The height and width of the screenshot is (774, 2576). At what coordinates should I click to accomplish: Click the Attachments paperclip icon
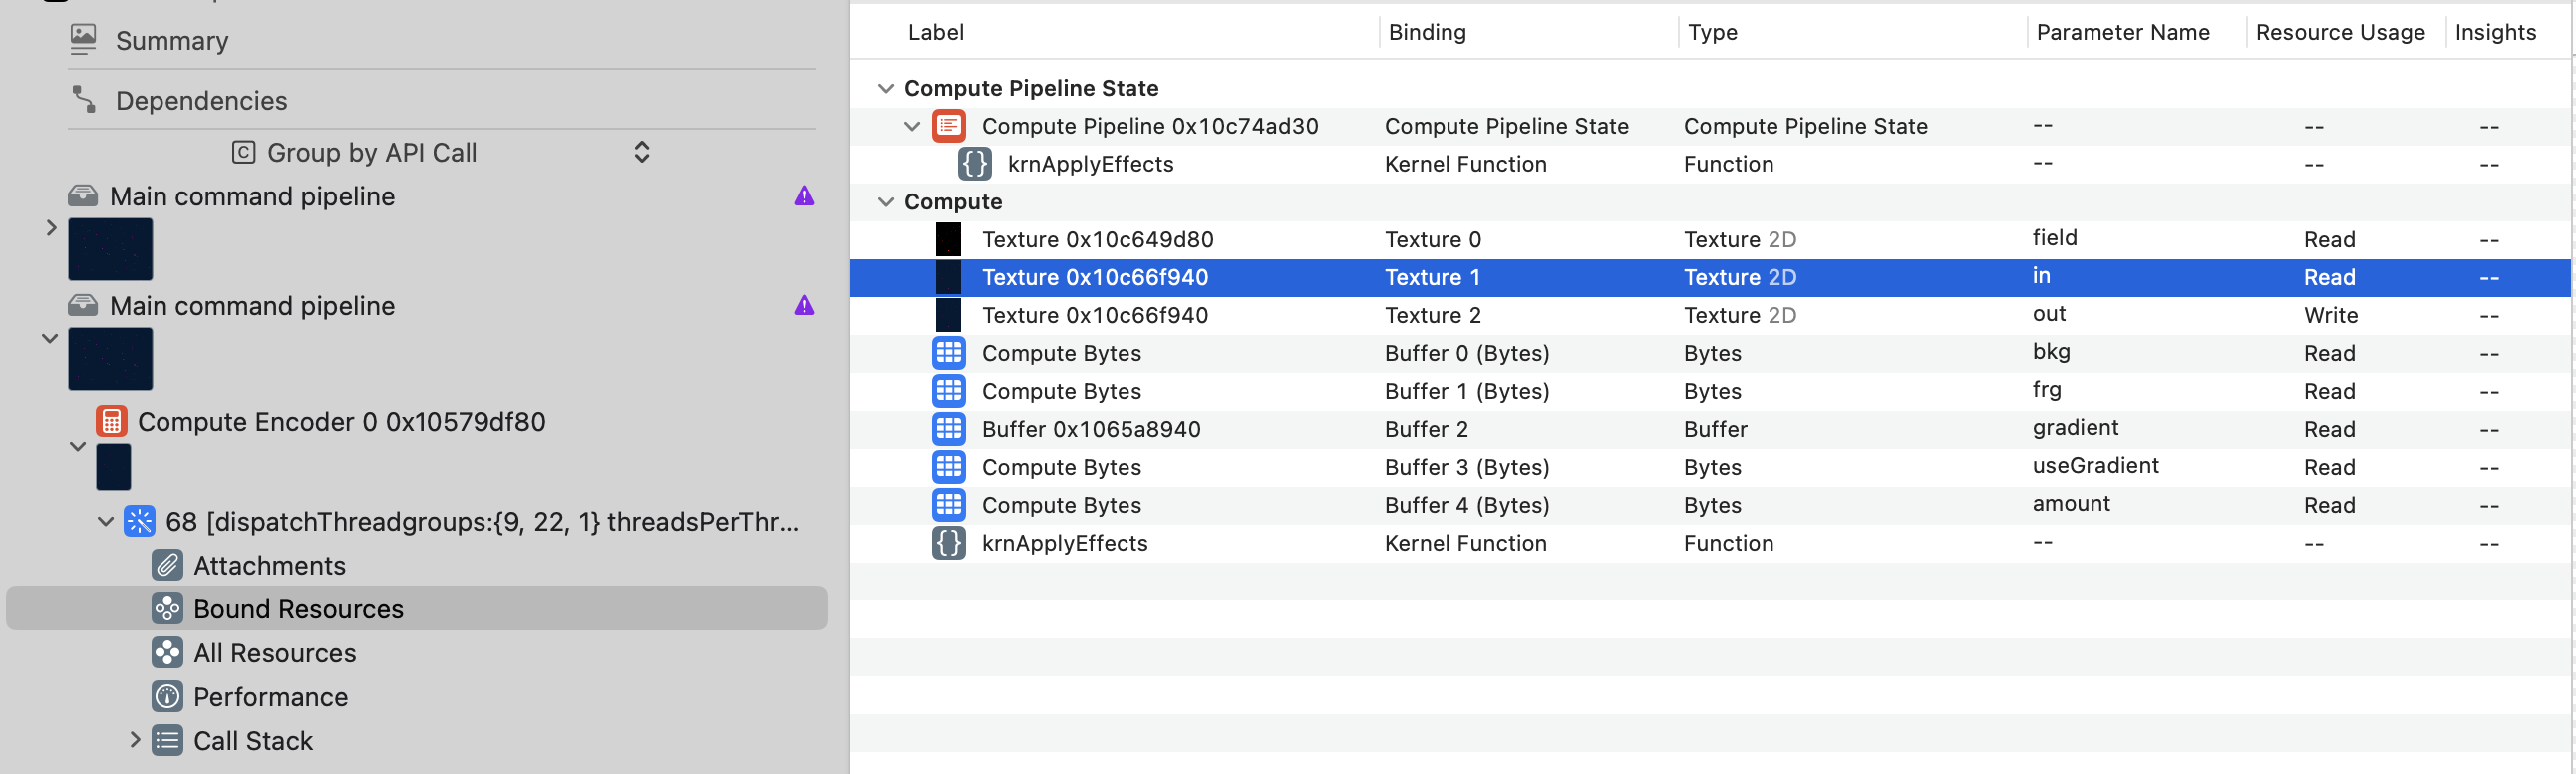click(167, 565)
